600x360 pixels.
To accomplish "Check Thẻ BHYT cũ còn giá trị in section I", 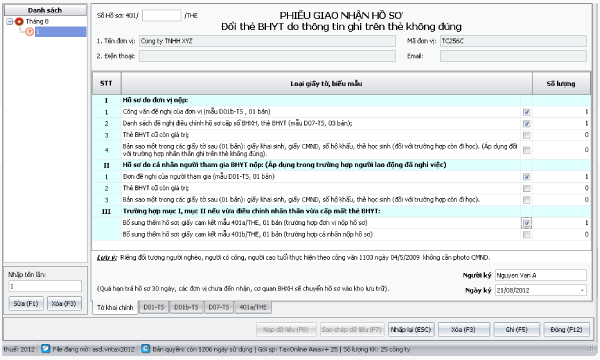I will point(527,135).
